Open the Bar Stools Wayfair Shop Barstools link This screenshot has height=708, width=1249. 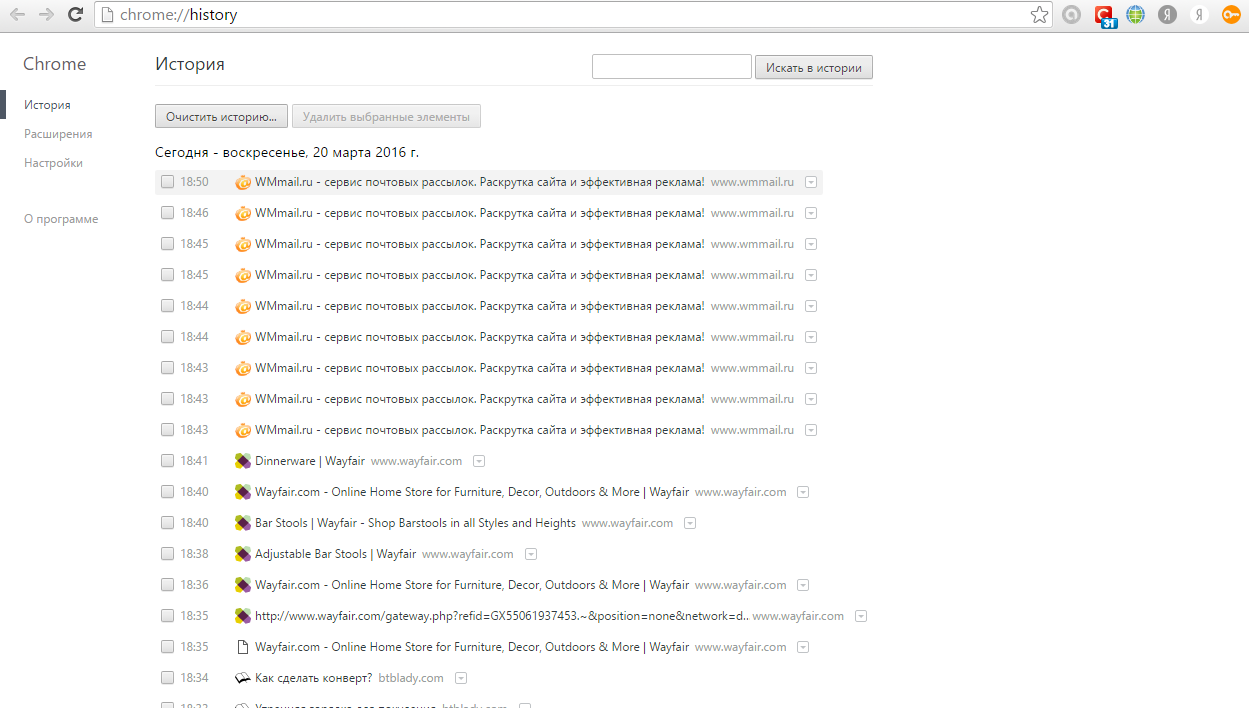[415, 523]
